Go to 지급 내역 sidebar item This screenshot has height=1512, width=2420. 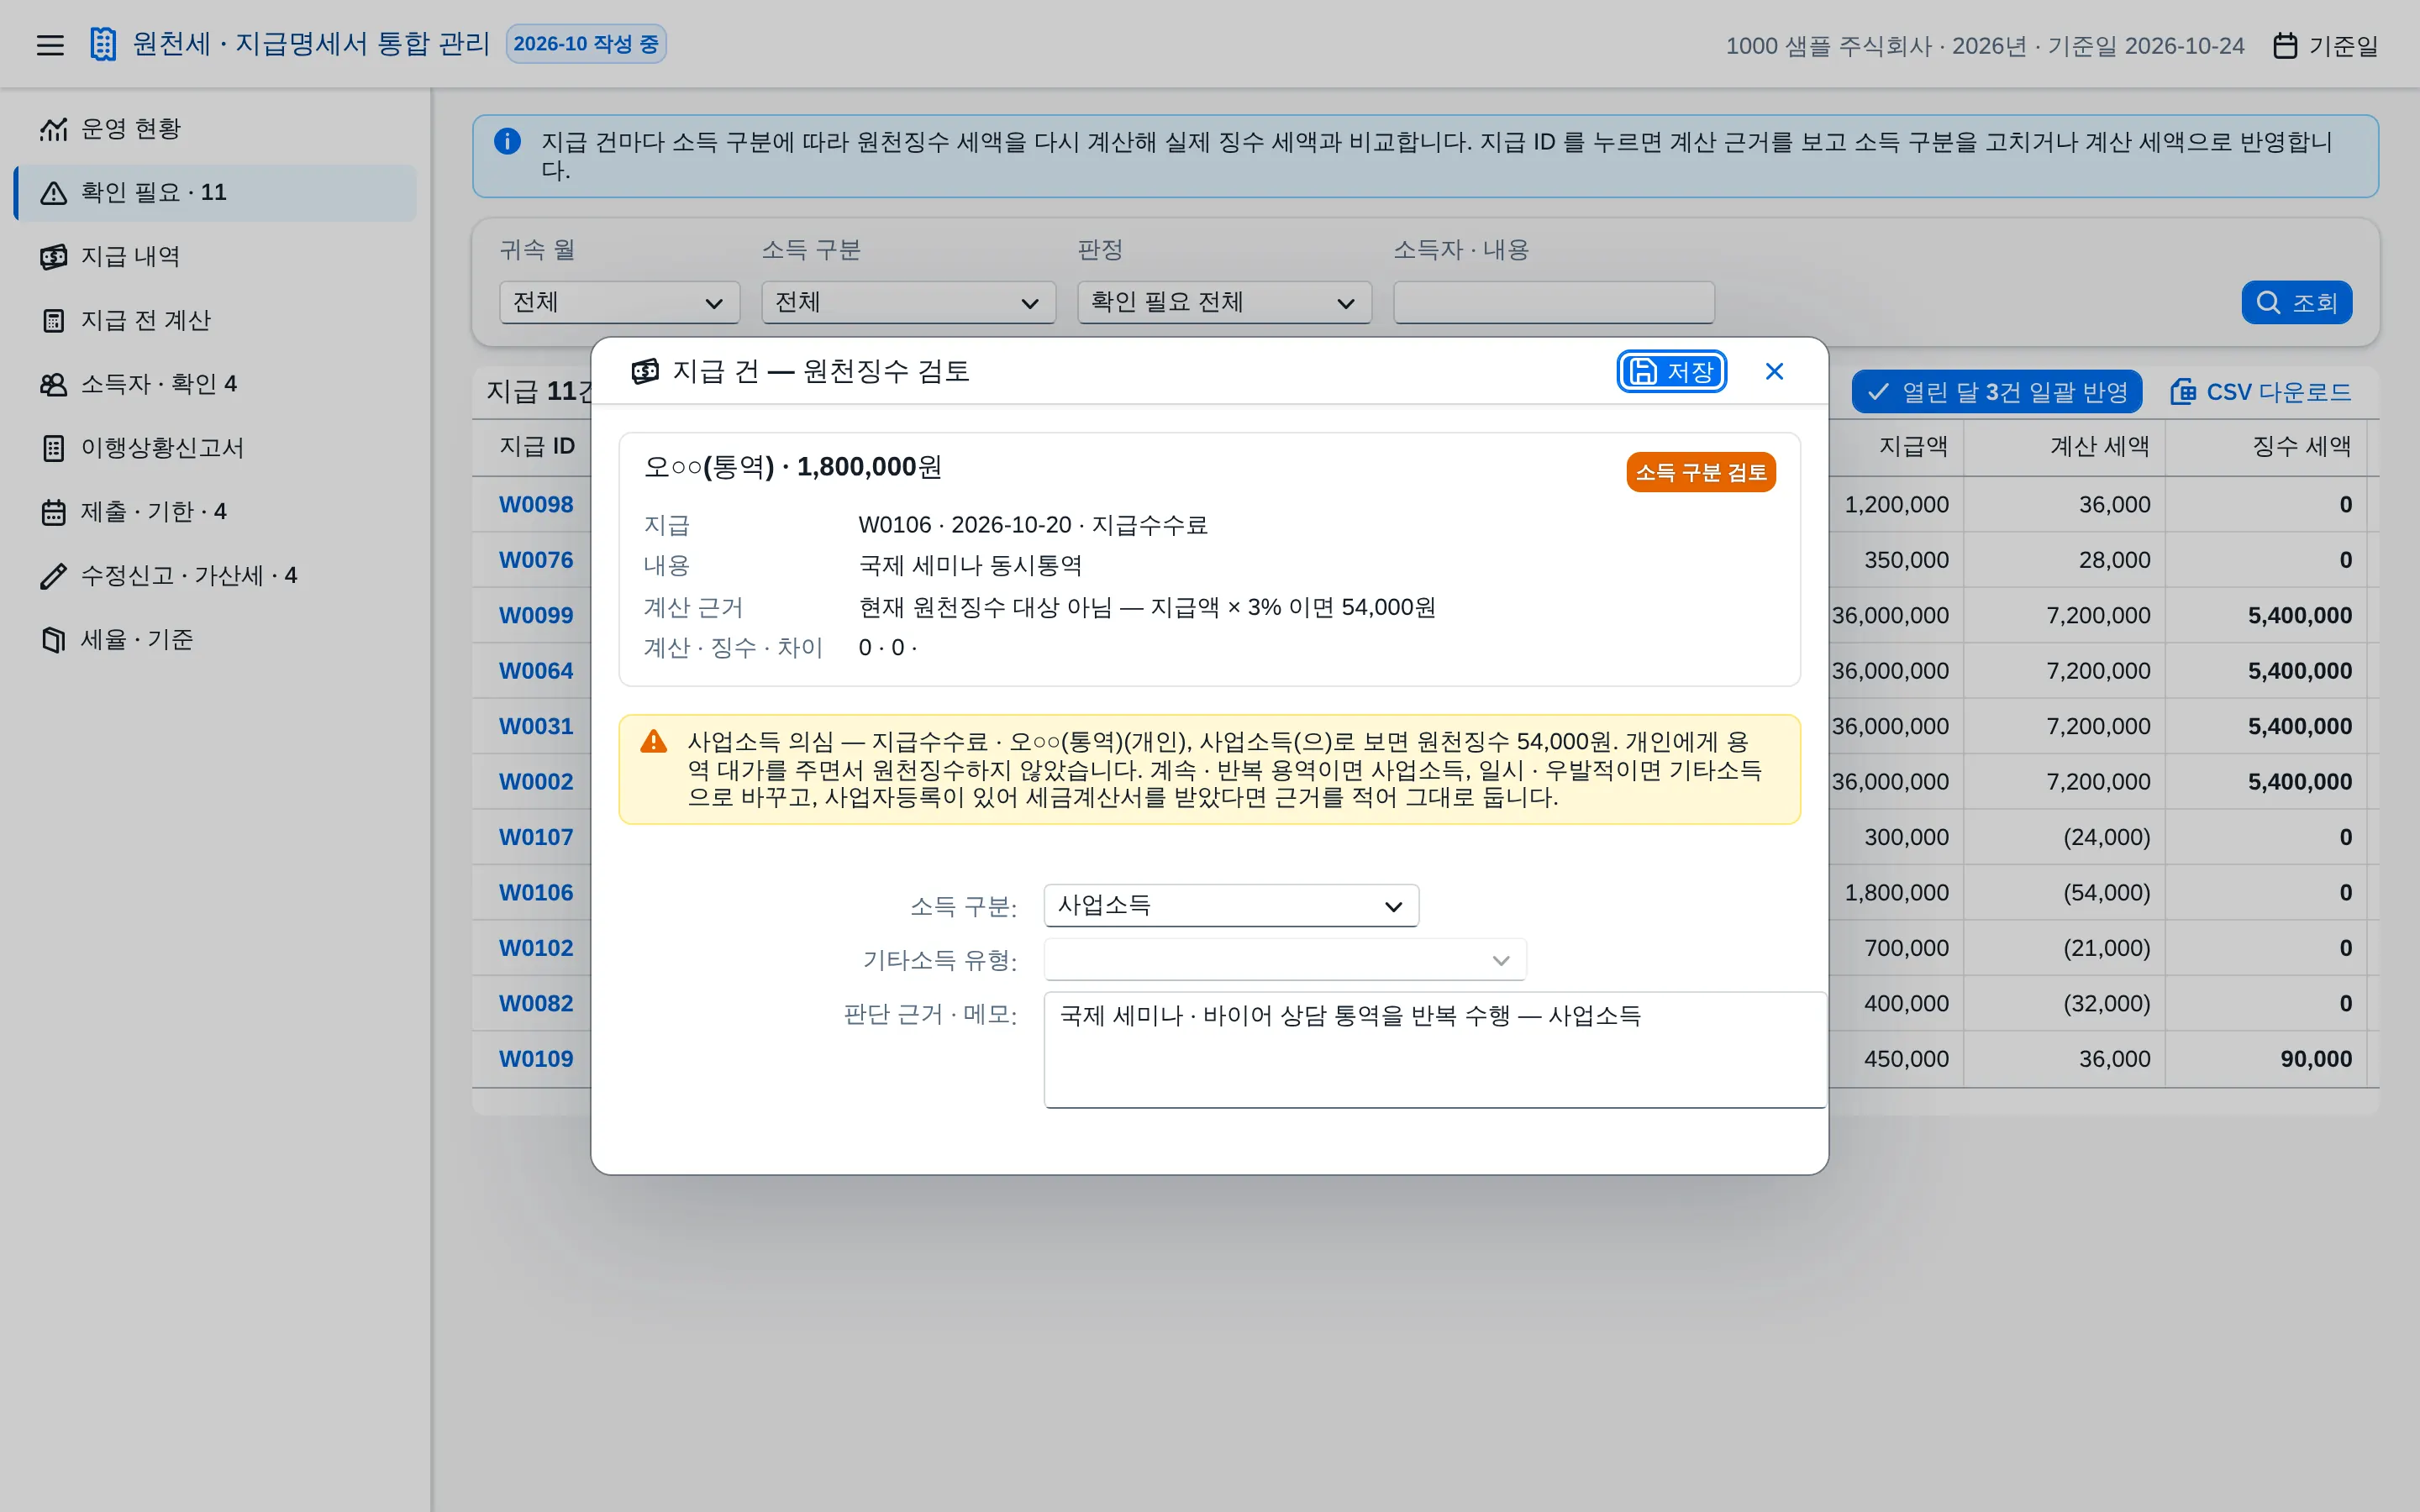pyautogui.click(x=215, y=257)
